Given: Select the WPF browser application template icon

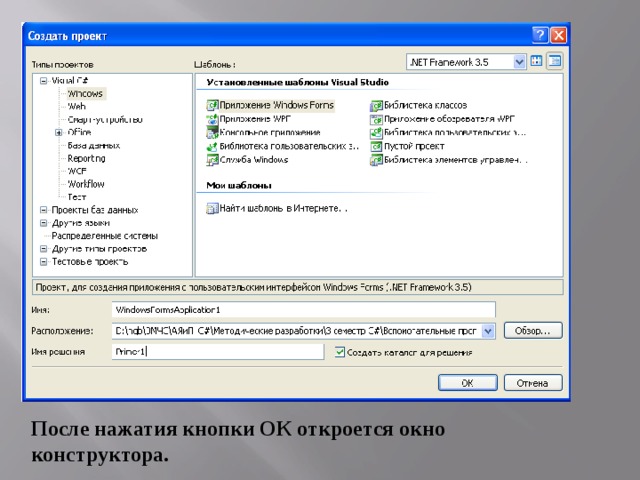Looking at the screenshot, I should [376, 119].
